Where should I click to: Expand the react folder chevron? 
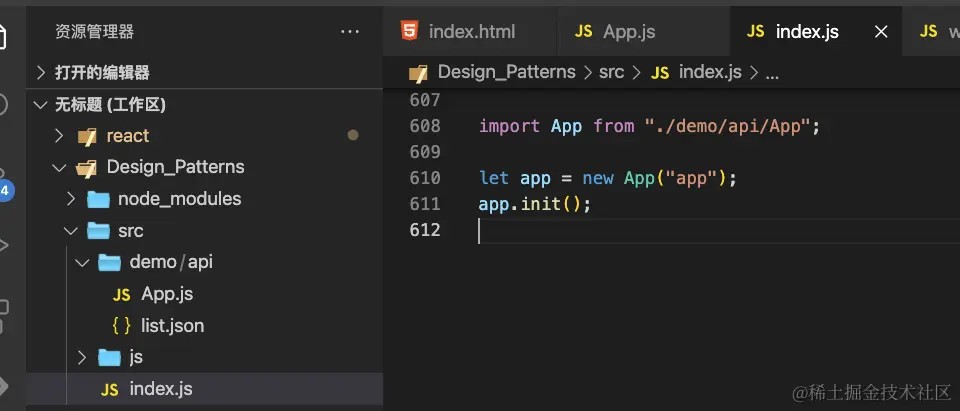(x=59, y=136)
